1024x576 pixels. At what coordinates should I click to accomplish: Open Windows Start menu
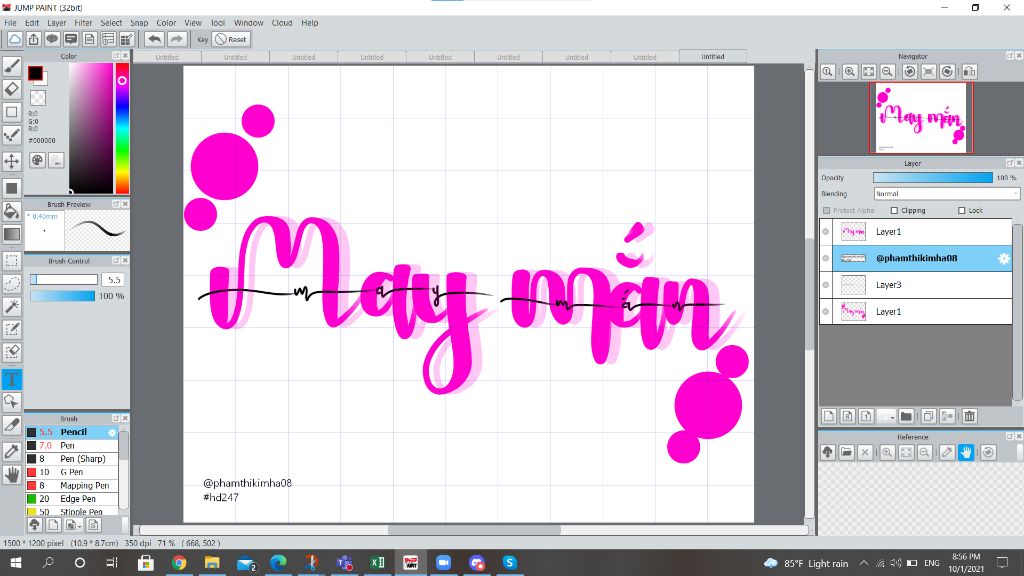point(16,562)
